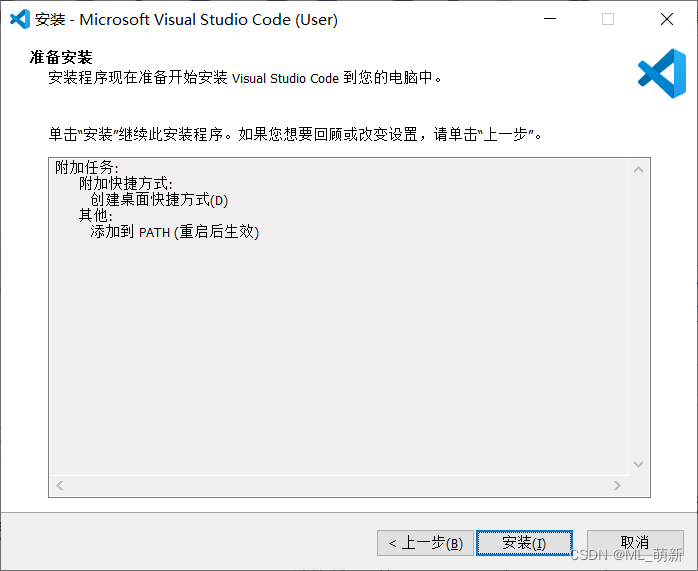
Task: Select the line 创建桌面快捷方式(D)
Action: coord(159,200)
